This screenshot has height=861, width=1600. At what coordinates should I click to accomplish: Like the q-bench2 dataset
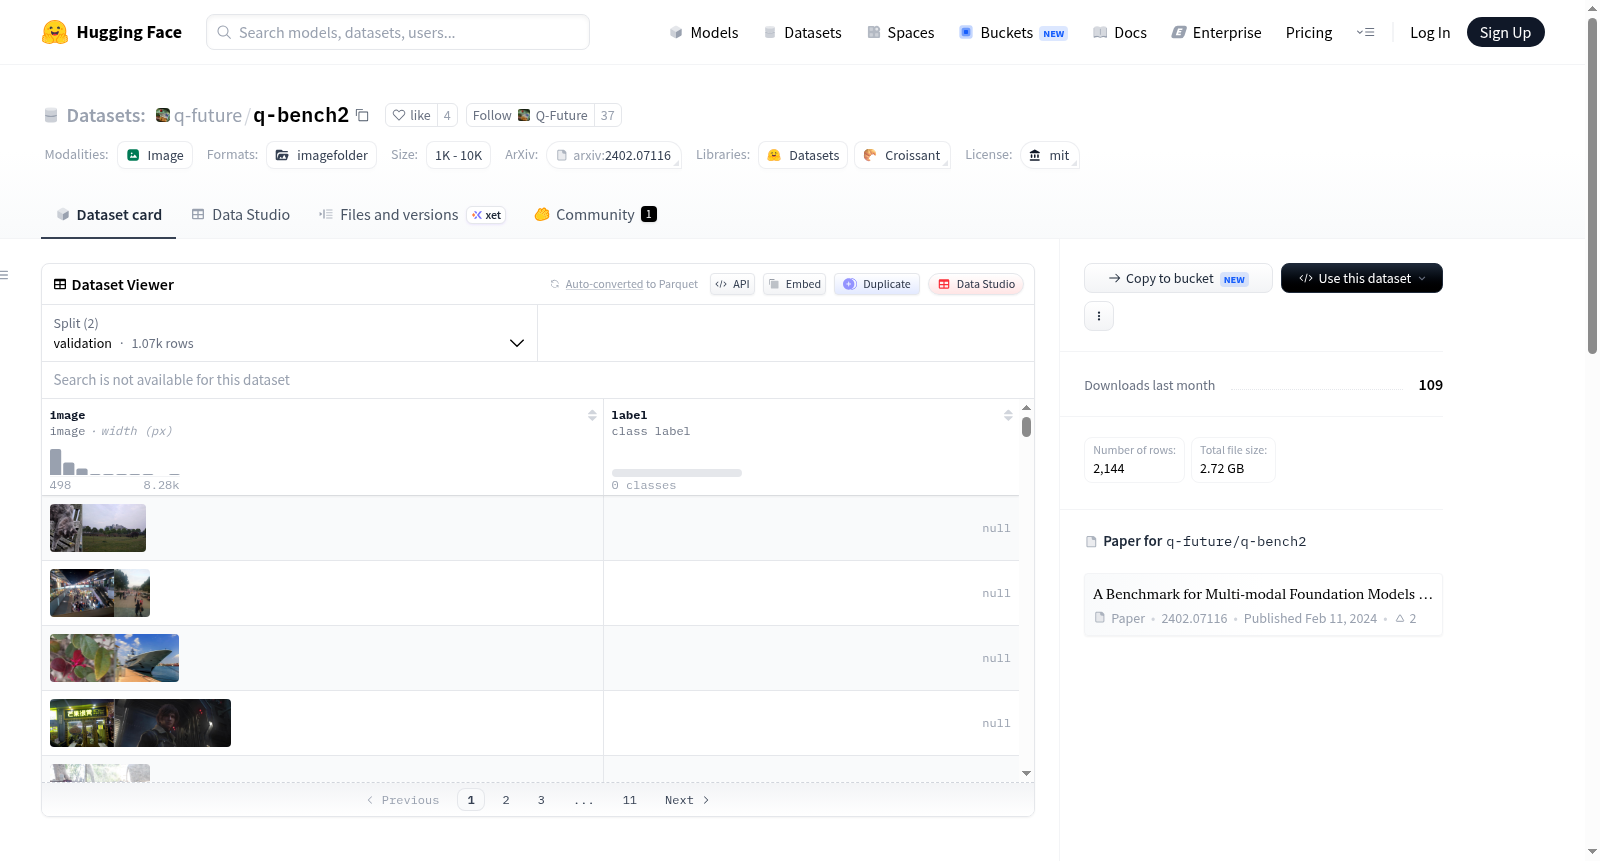click(411, 115)
